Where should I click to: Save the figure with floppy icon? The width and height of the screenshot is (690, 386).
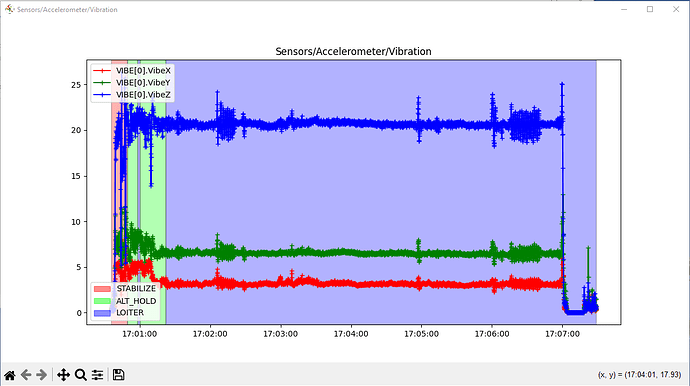click(118, 375)
